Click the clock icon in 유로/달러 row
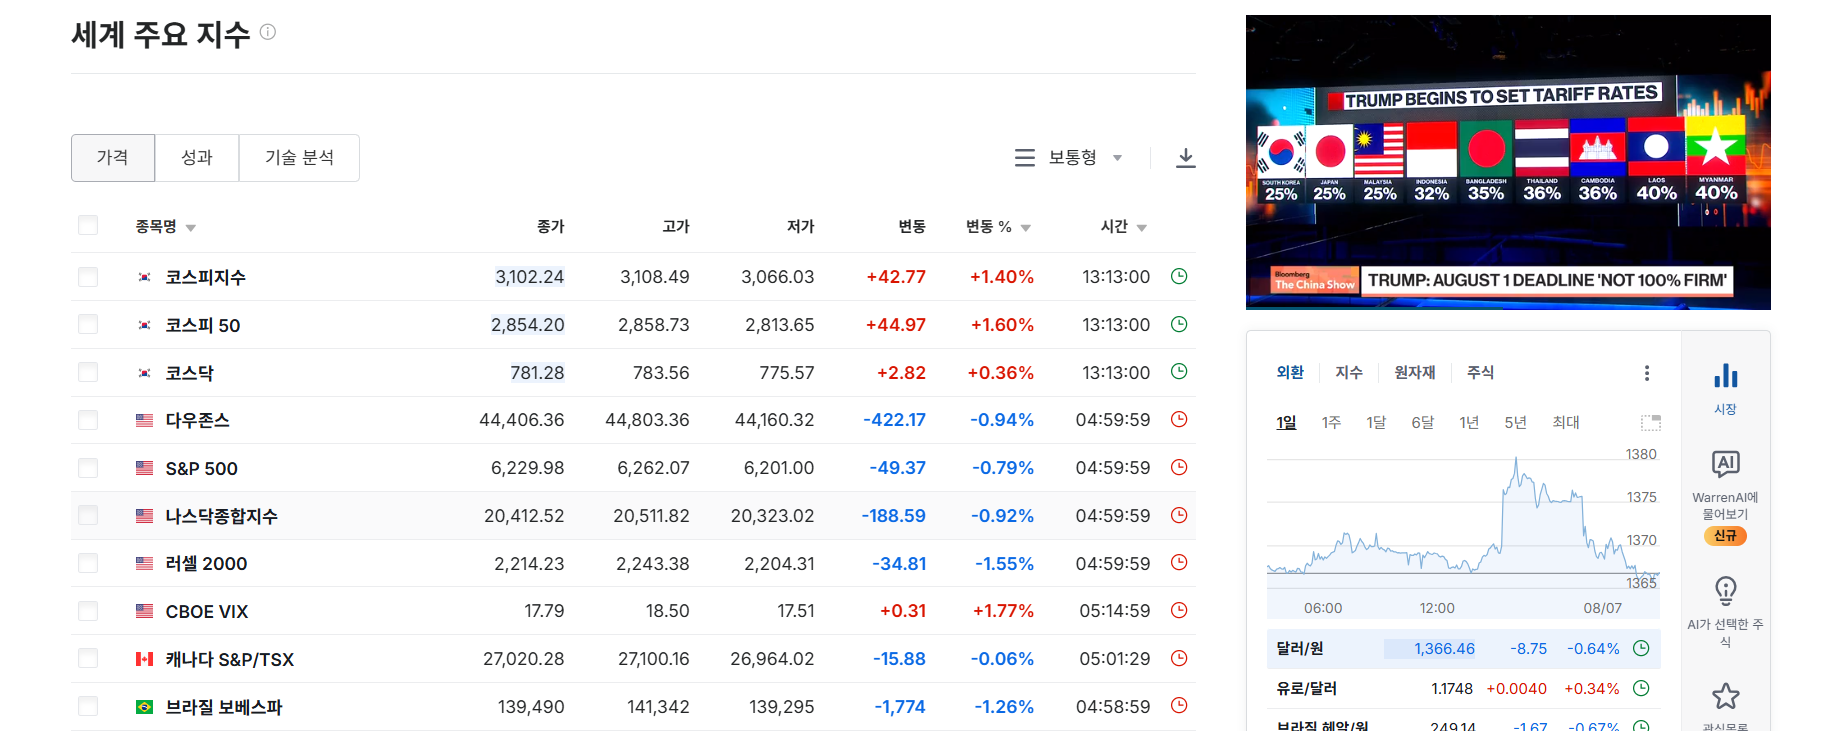The image size is (1844, 731). (1641, 688)
